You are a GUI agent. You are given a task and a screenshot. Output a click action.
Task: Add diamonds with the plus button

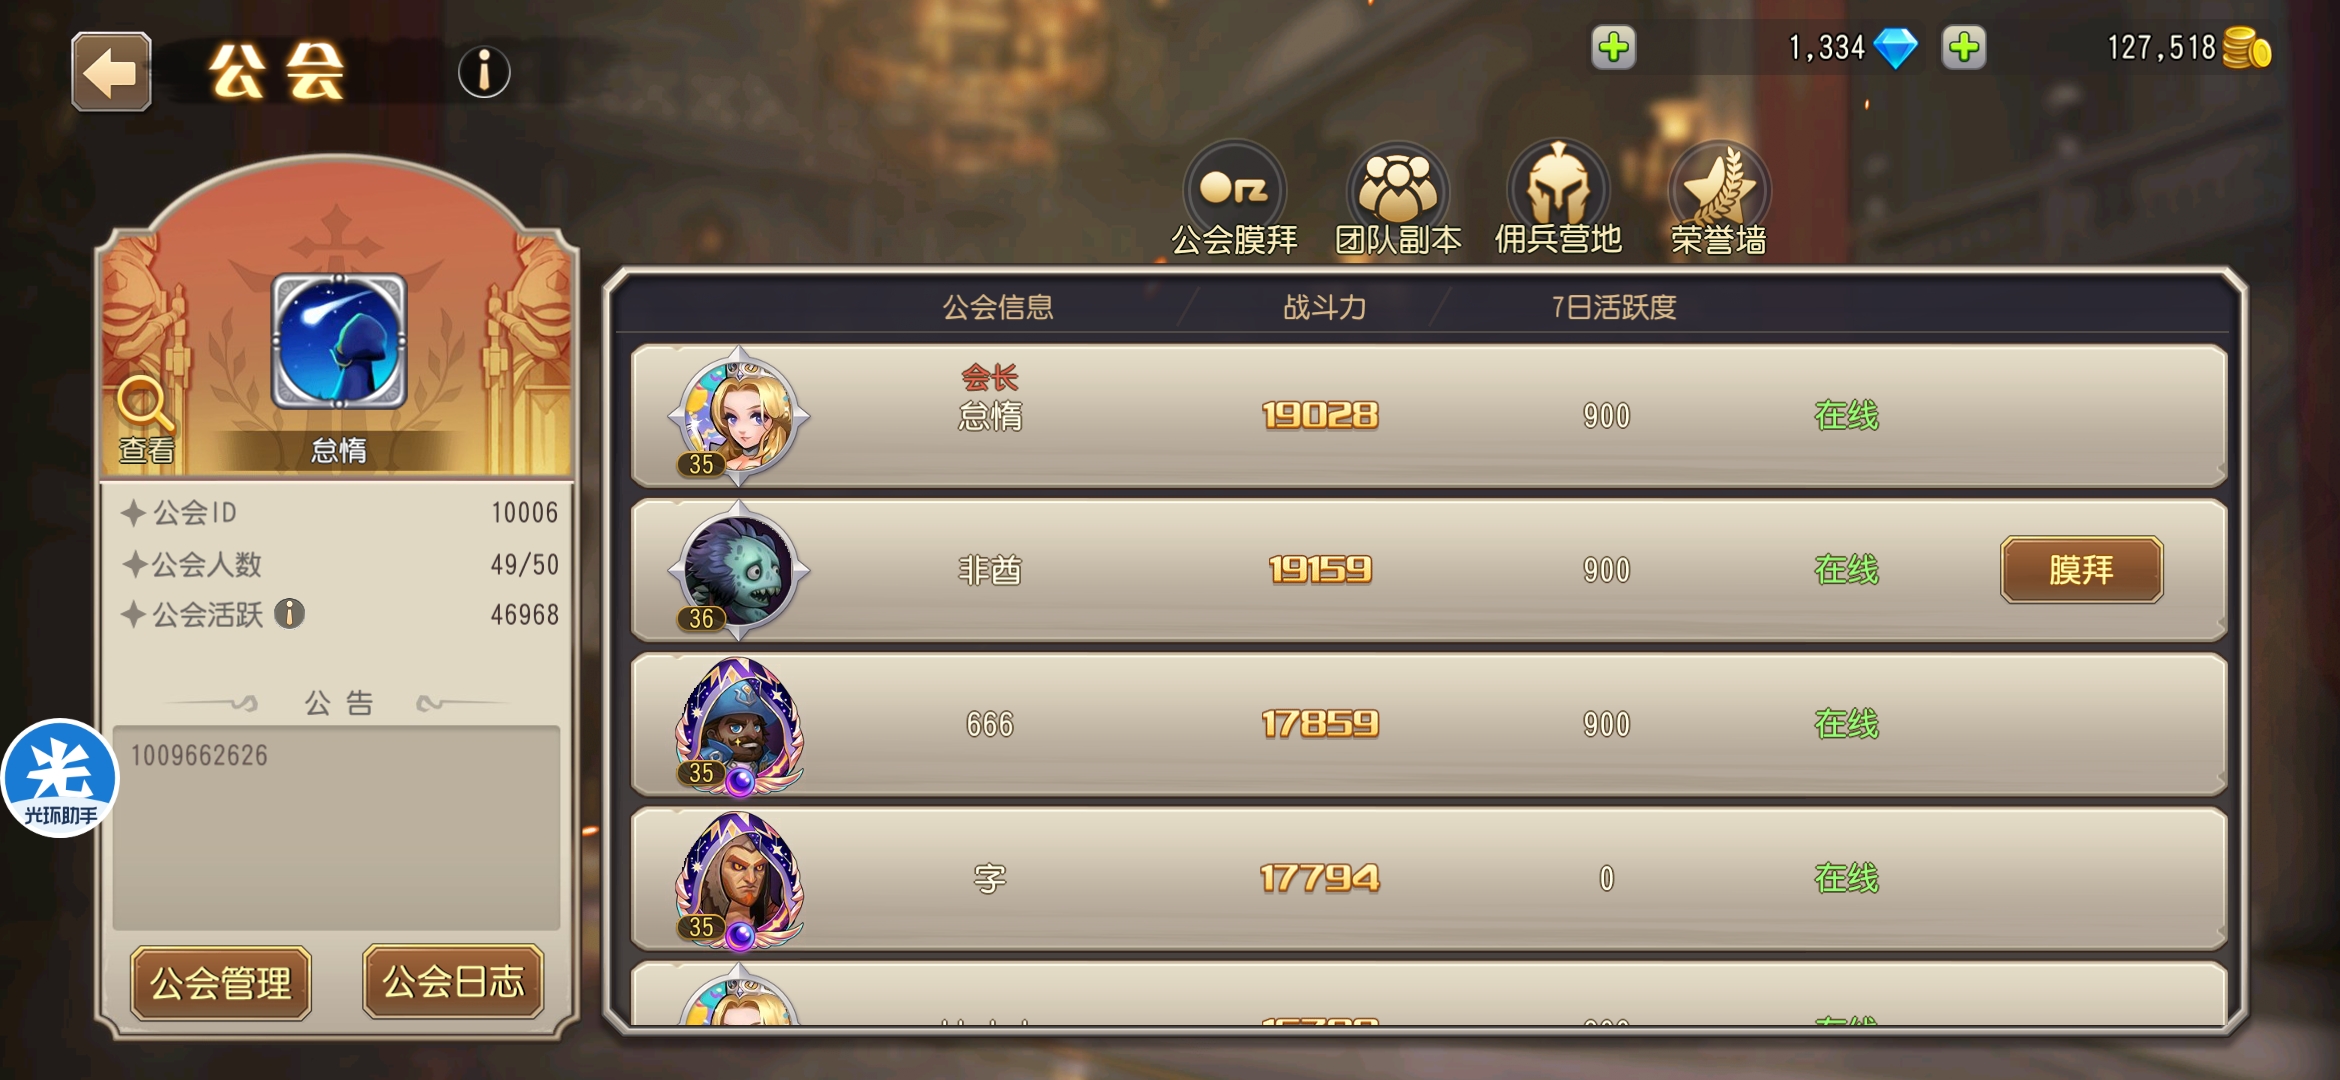1613,48
